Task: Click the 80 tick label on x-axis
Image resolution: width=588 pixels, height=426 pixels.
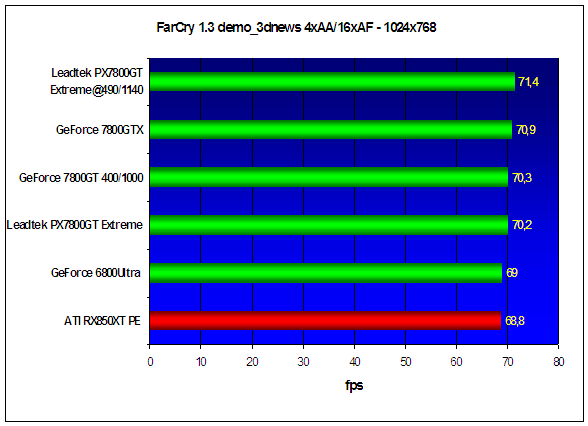Action: [558, 362]
